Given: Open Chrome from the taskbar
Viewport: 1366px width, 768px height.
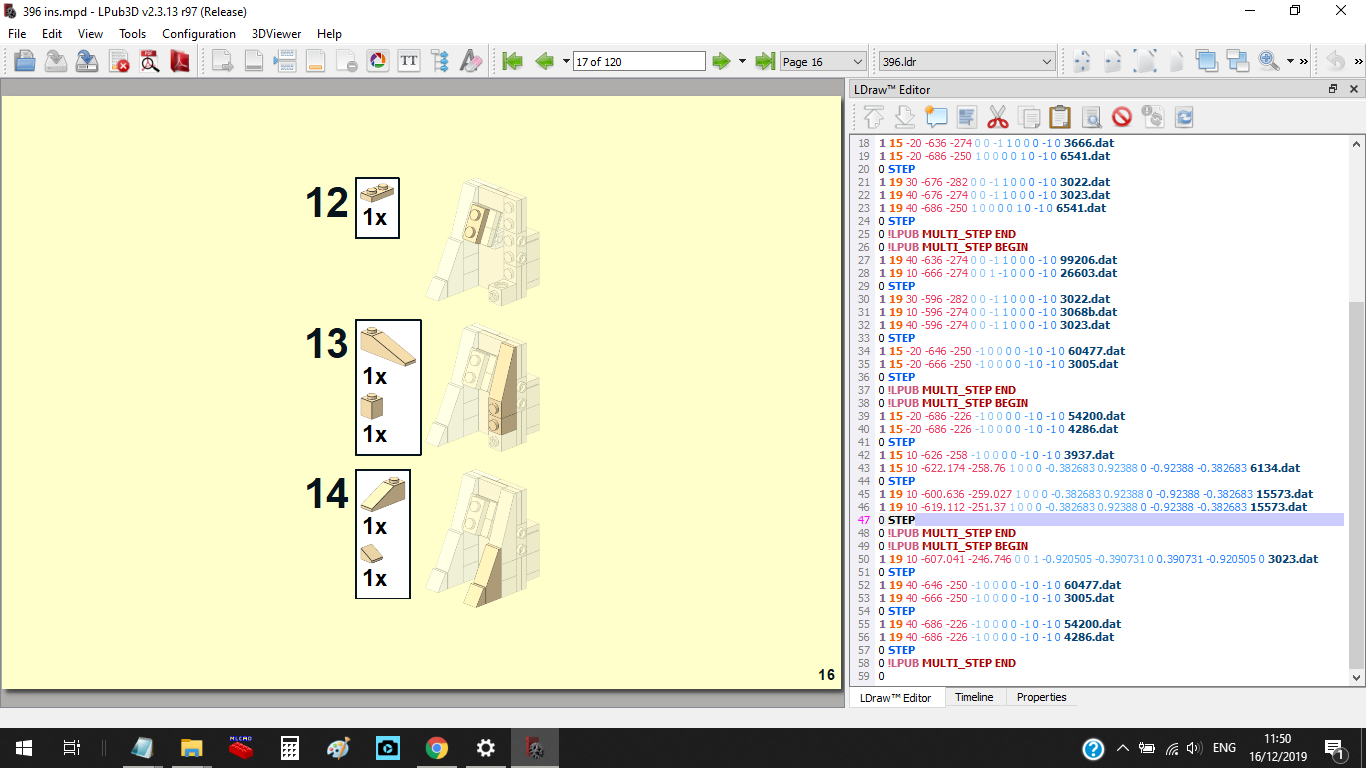Looking at the screenshot, I should [x=436, y=747].
